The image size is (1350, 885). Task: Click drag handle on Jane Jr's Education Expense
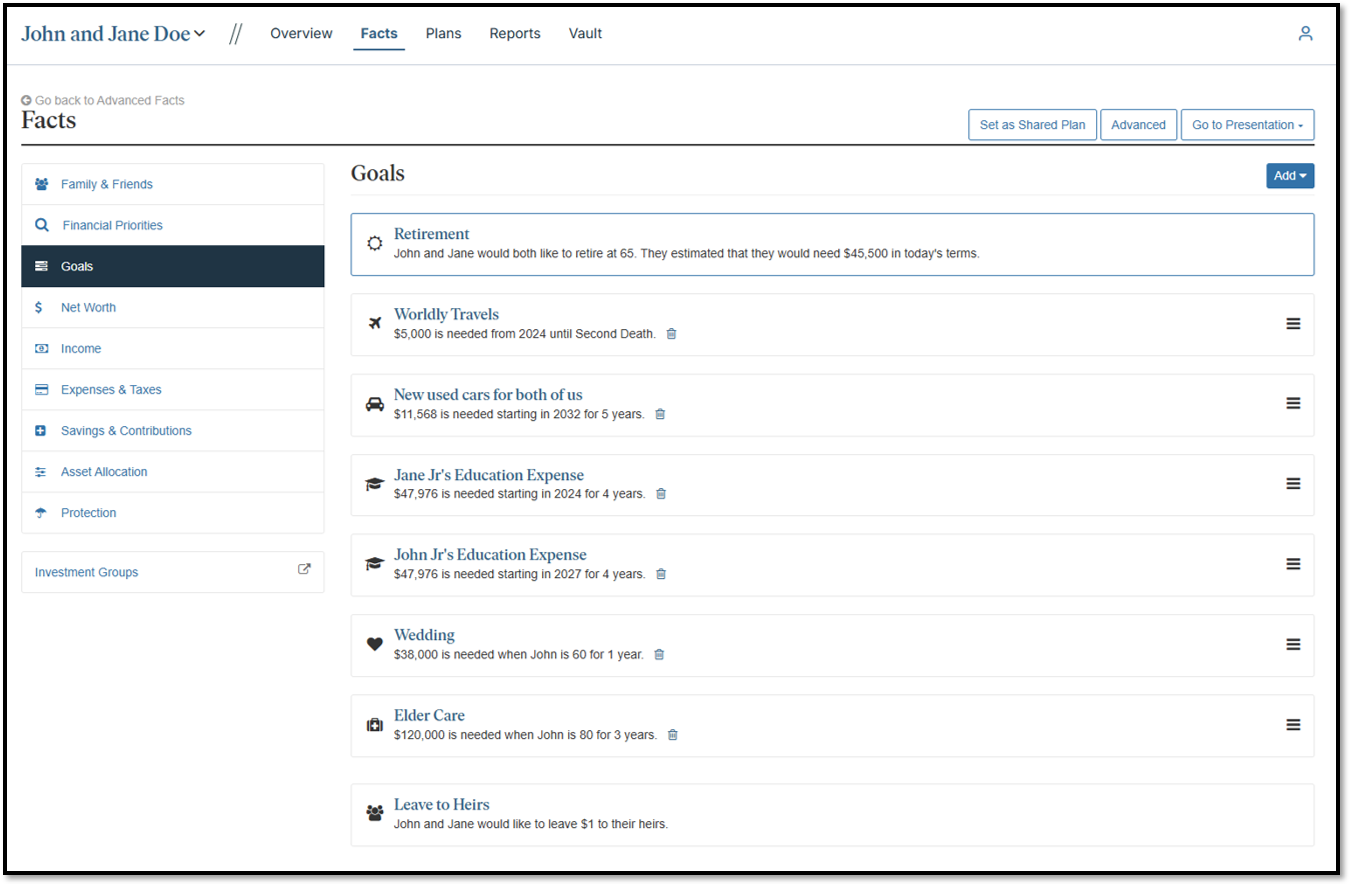1293,484
